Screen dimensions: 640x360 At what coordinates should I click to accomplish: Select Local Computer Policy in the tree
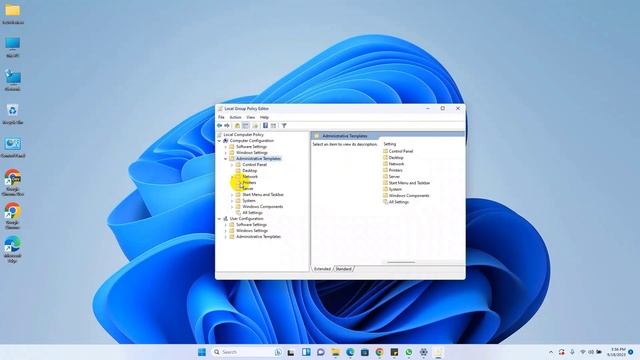pyautogui.click(x=243, y=135)
